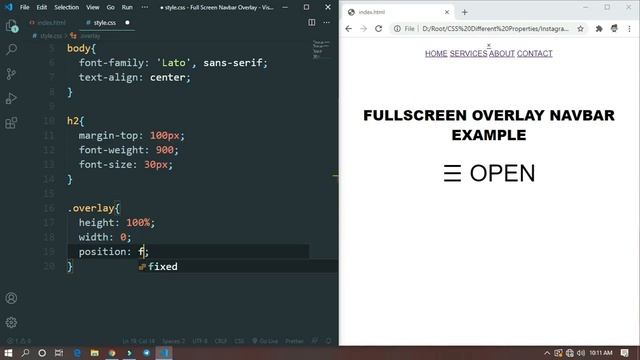Click the Go Live status bar button

265,341
